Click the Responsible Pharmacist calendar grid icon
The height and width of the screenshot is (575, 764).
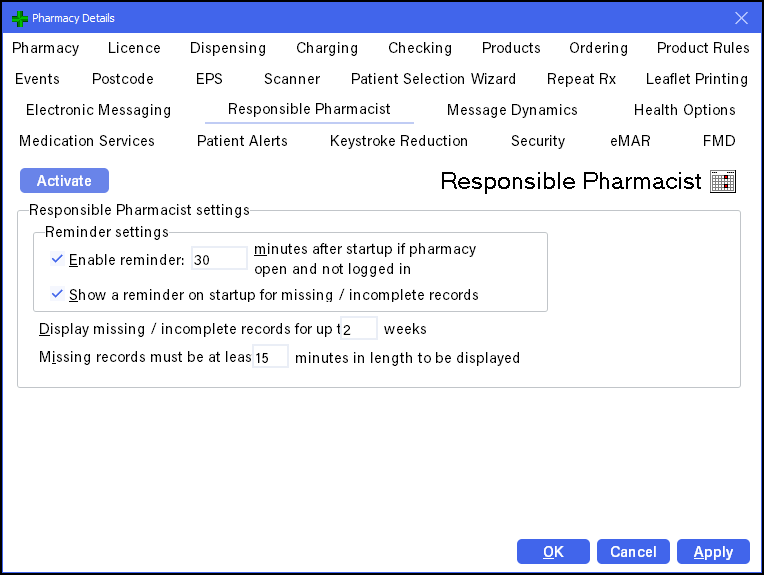pyautogui.click(x=723, y=181)
